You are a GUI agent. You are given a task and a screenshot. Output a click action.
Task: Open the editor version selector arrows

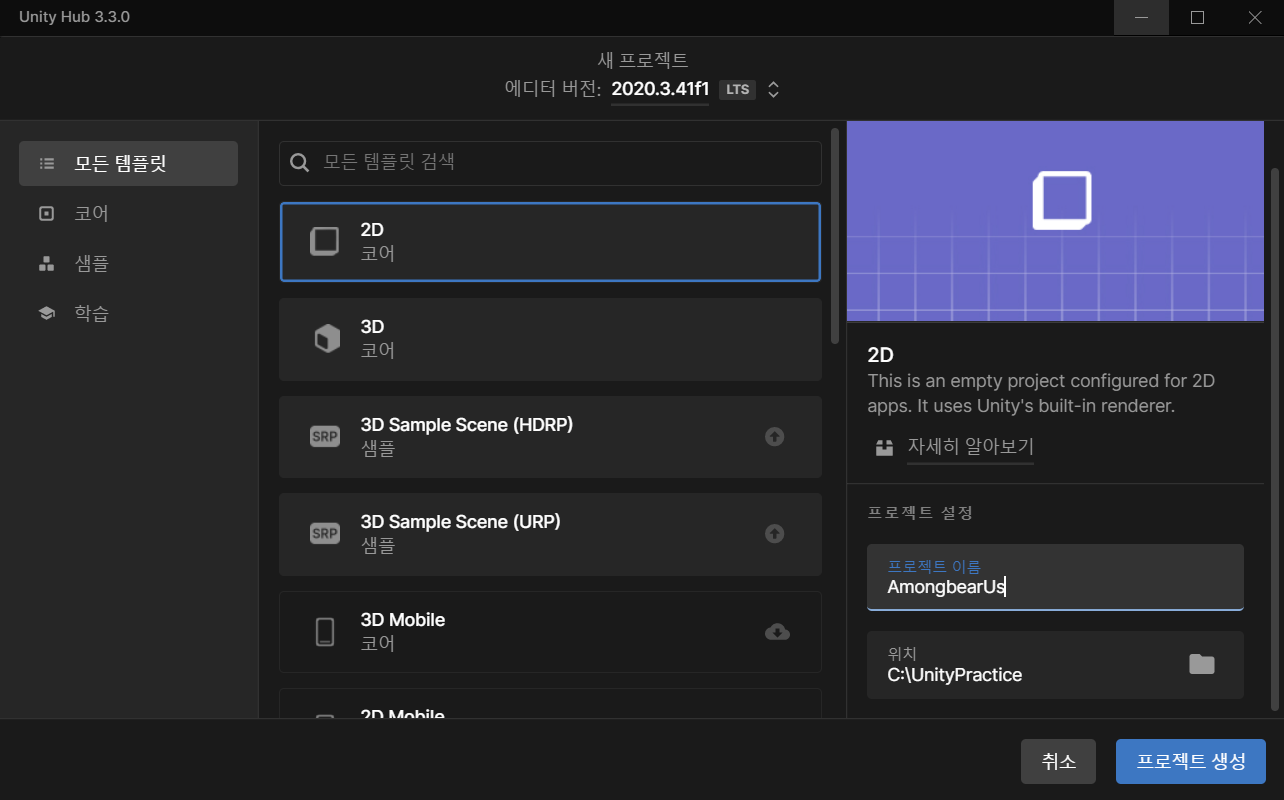point(773,89)
